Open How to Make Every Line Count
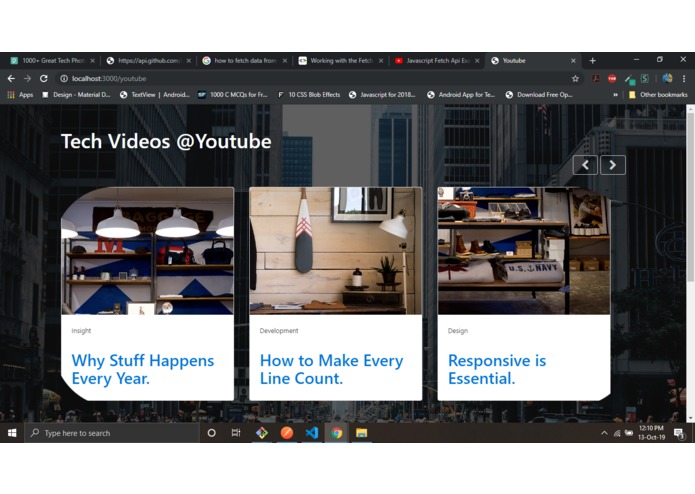Screen dimensions: 695x494 pyautogui.click(x=332, y=370)
